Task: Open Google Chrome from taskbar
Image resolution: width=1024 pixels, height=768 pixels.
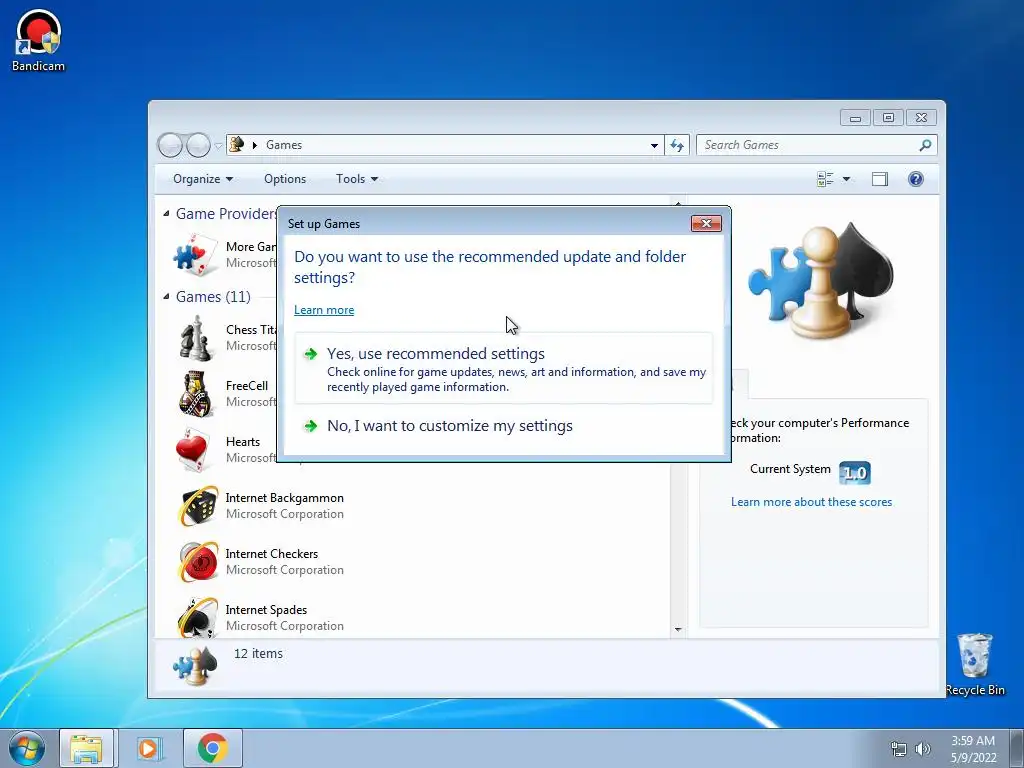Action: 213,749
